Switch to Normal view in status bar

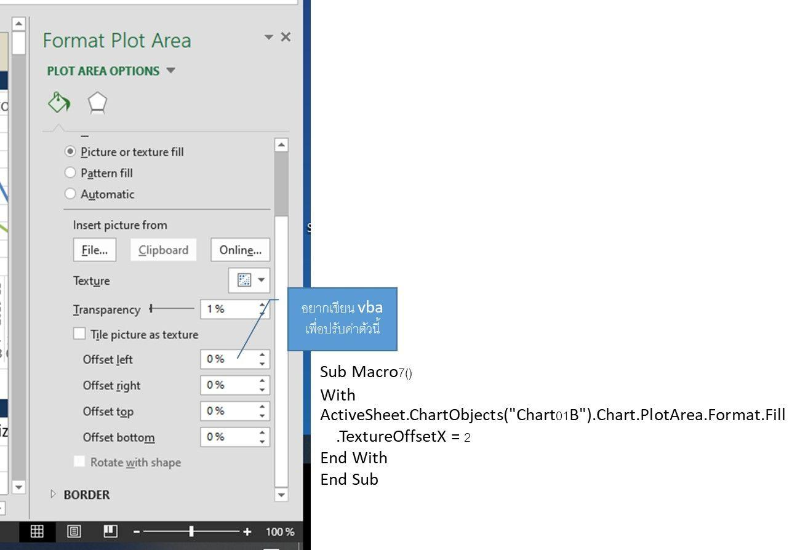(37, 531)
